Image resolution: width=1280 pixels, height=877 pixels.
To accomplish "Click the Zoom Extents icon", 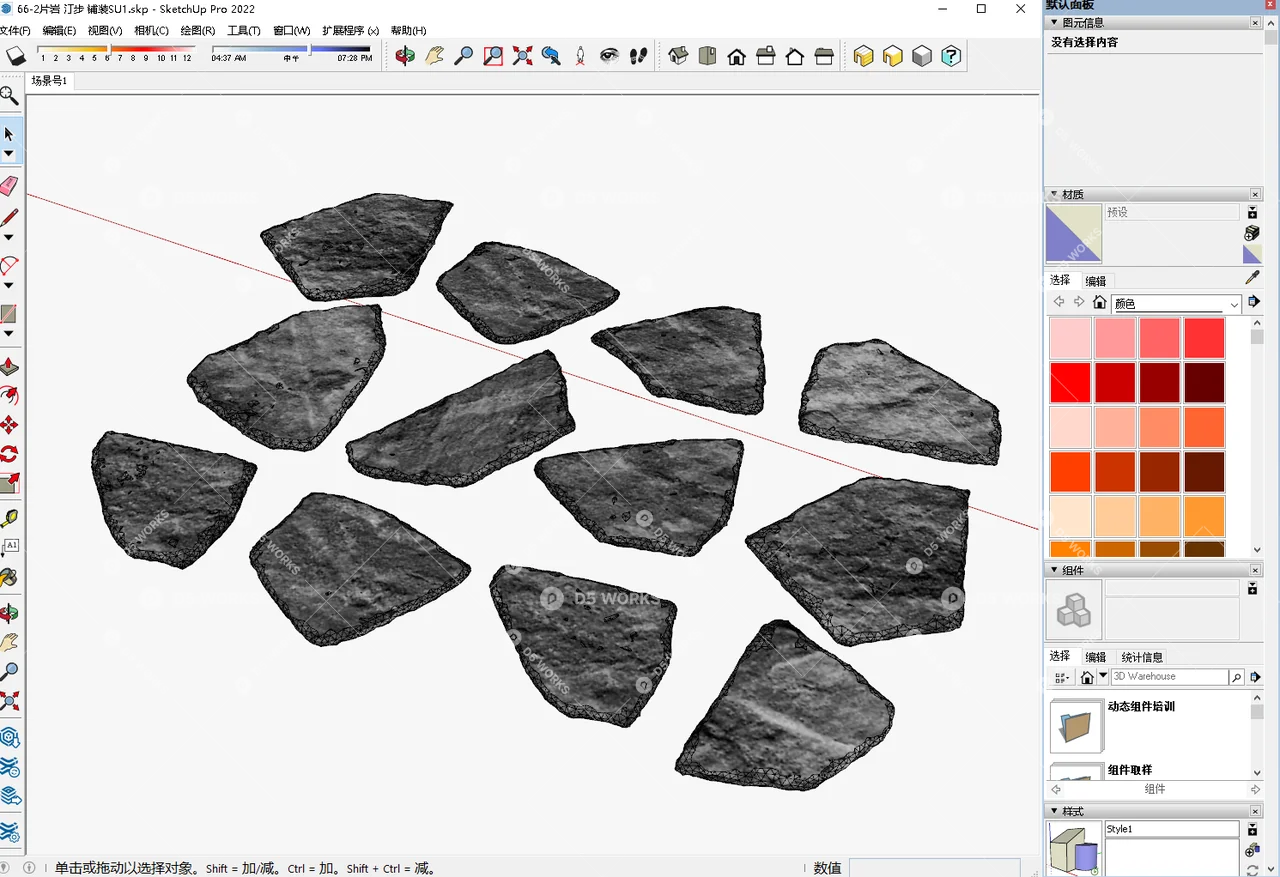I will [x=522, y=56].
